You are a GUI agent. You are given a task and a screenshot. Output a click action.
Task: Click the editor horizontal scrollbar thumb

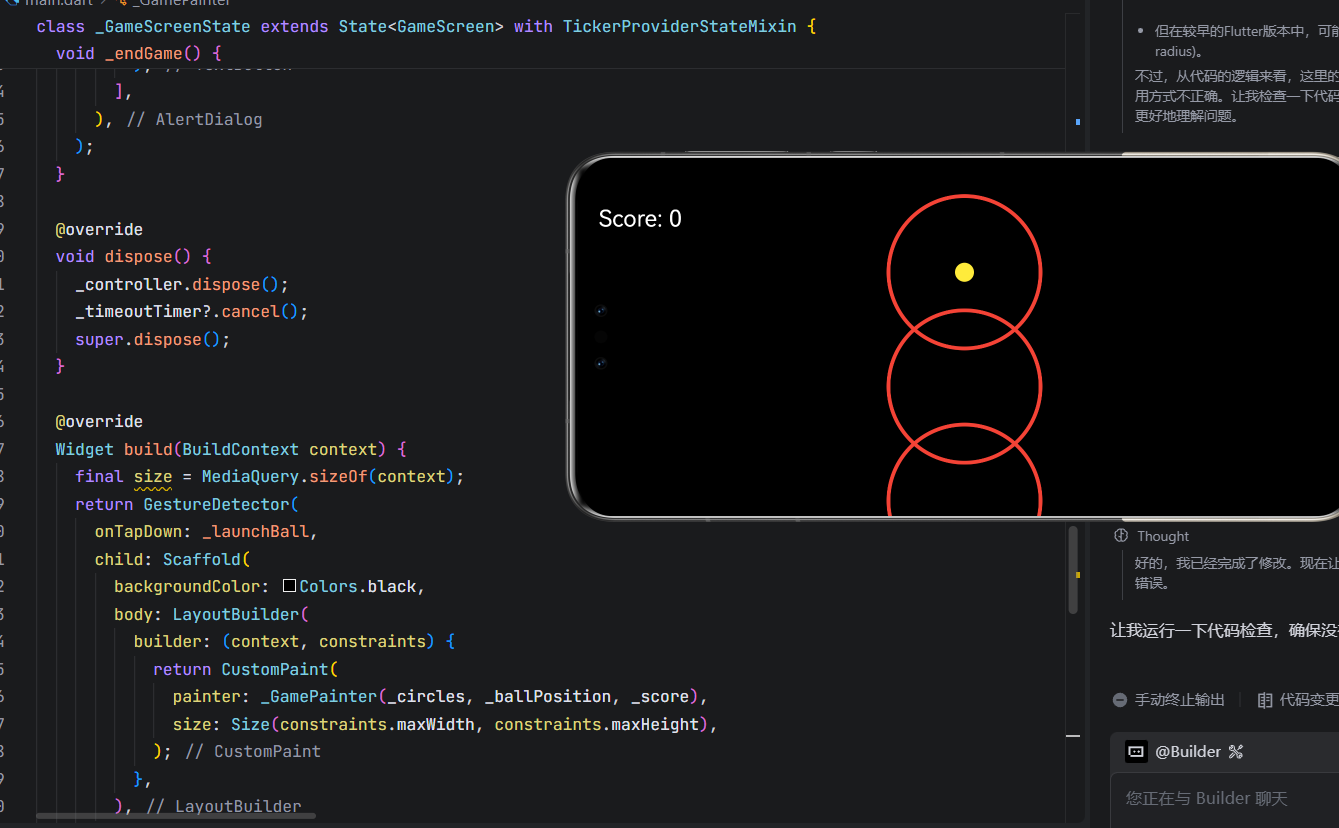[176, 816]
